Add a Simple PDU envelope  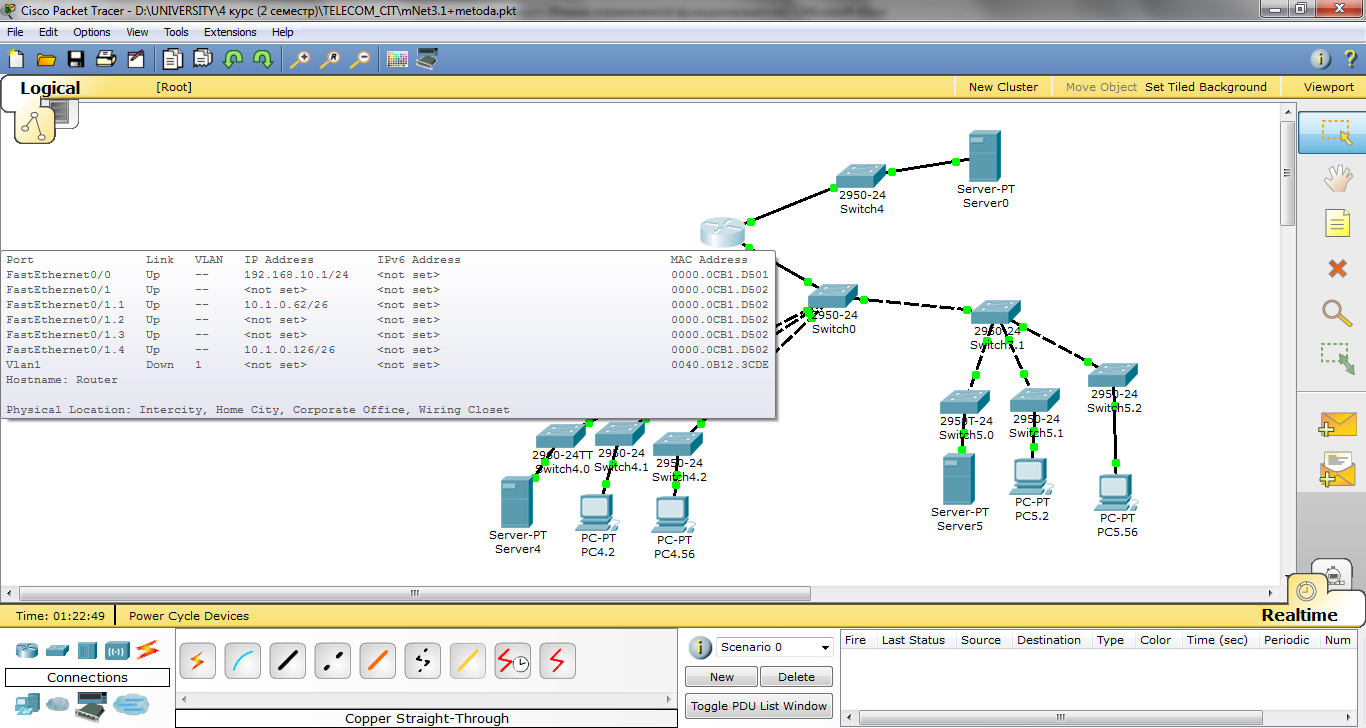pyautogui.click(x=1337, y=424)
